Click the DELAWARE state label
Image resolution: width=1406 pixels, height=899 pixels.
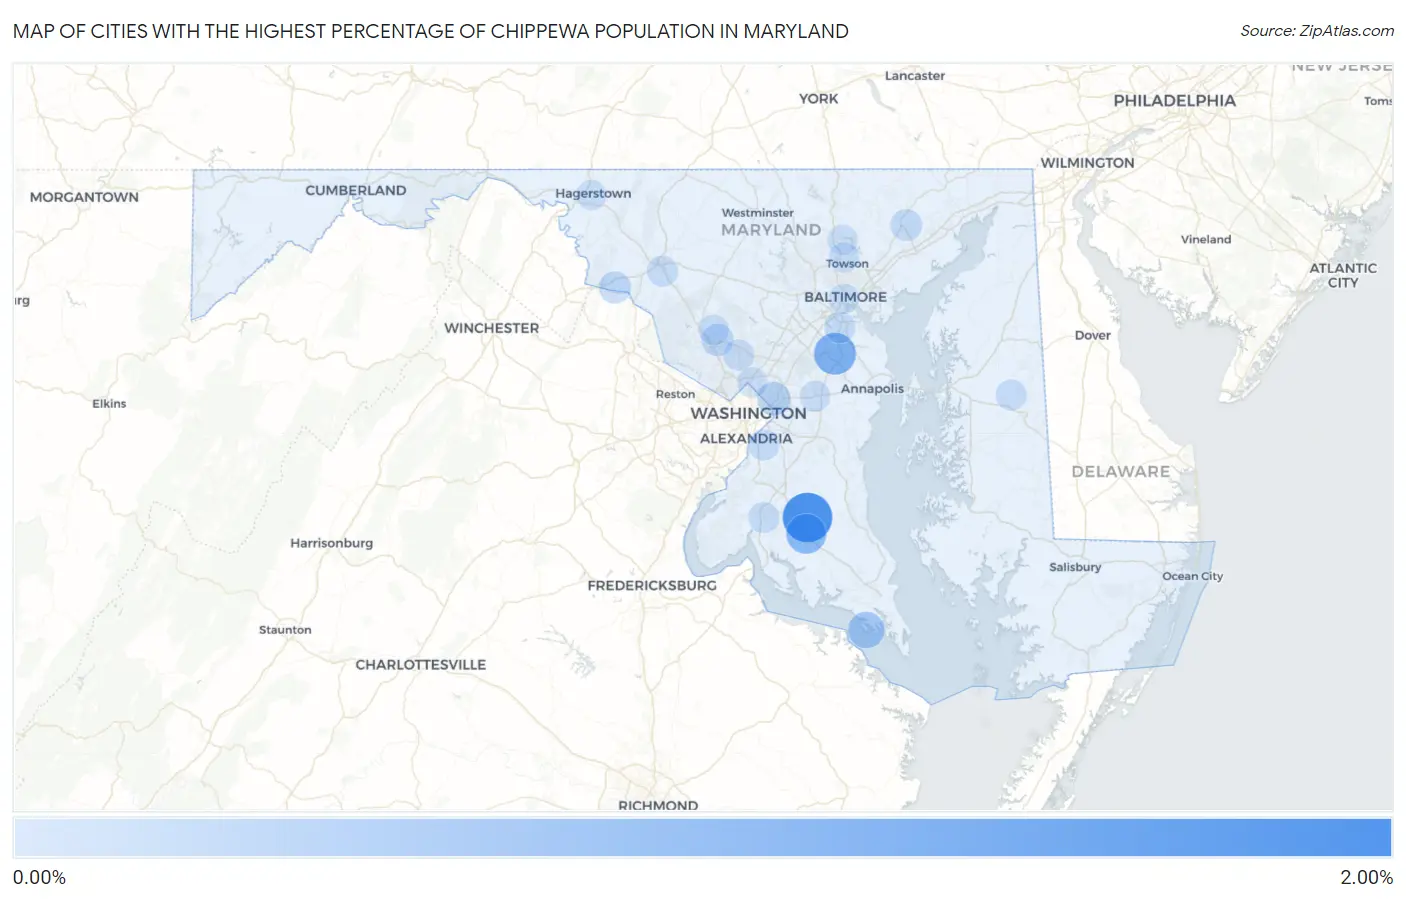(1120, 471)
